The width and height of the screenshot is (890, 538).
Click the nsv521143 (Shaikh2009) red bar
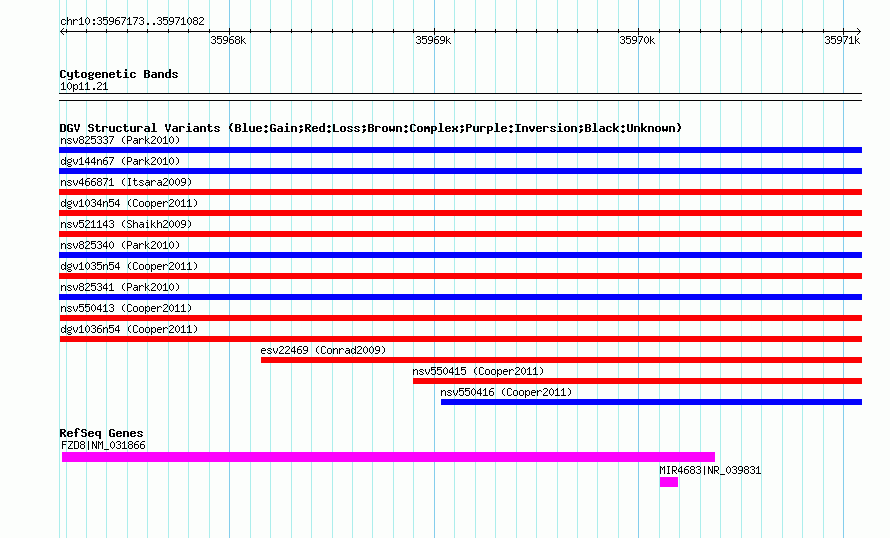pyautogui.click(x=460, y=234)
